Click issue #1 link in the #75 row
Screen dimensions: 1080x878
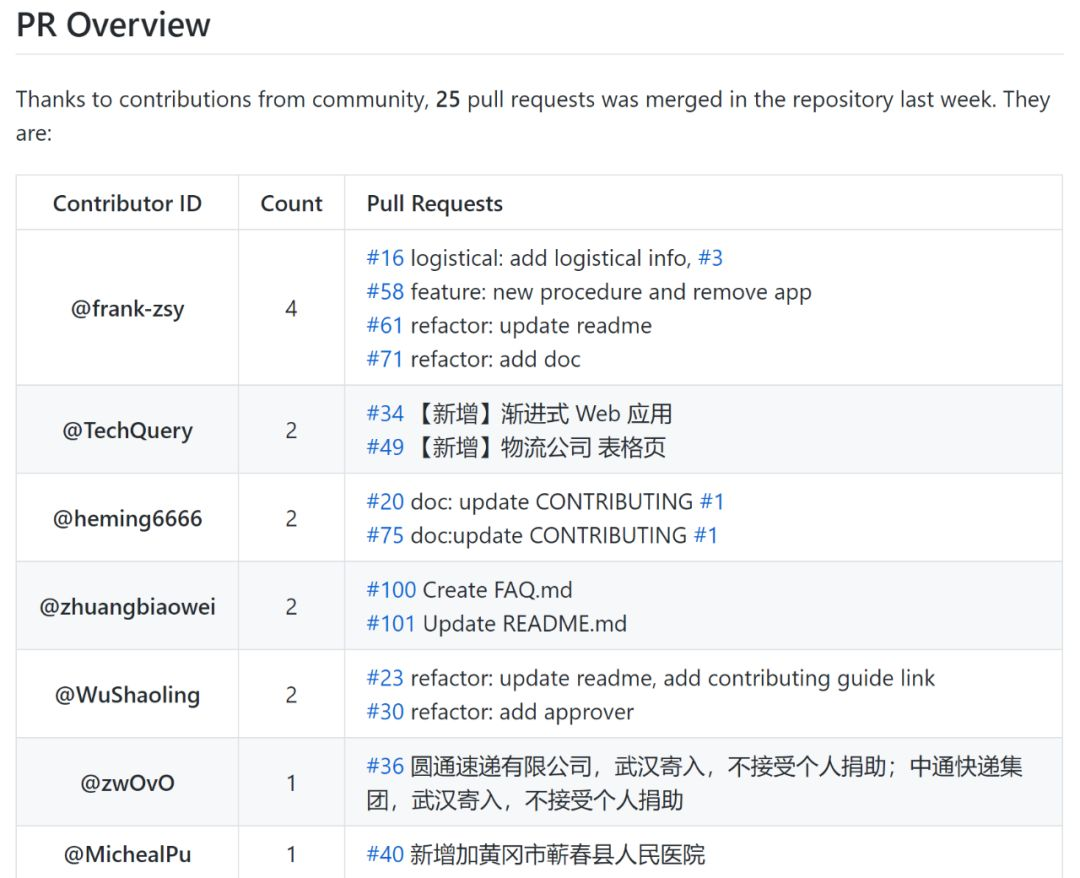pos(705,535)
